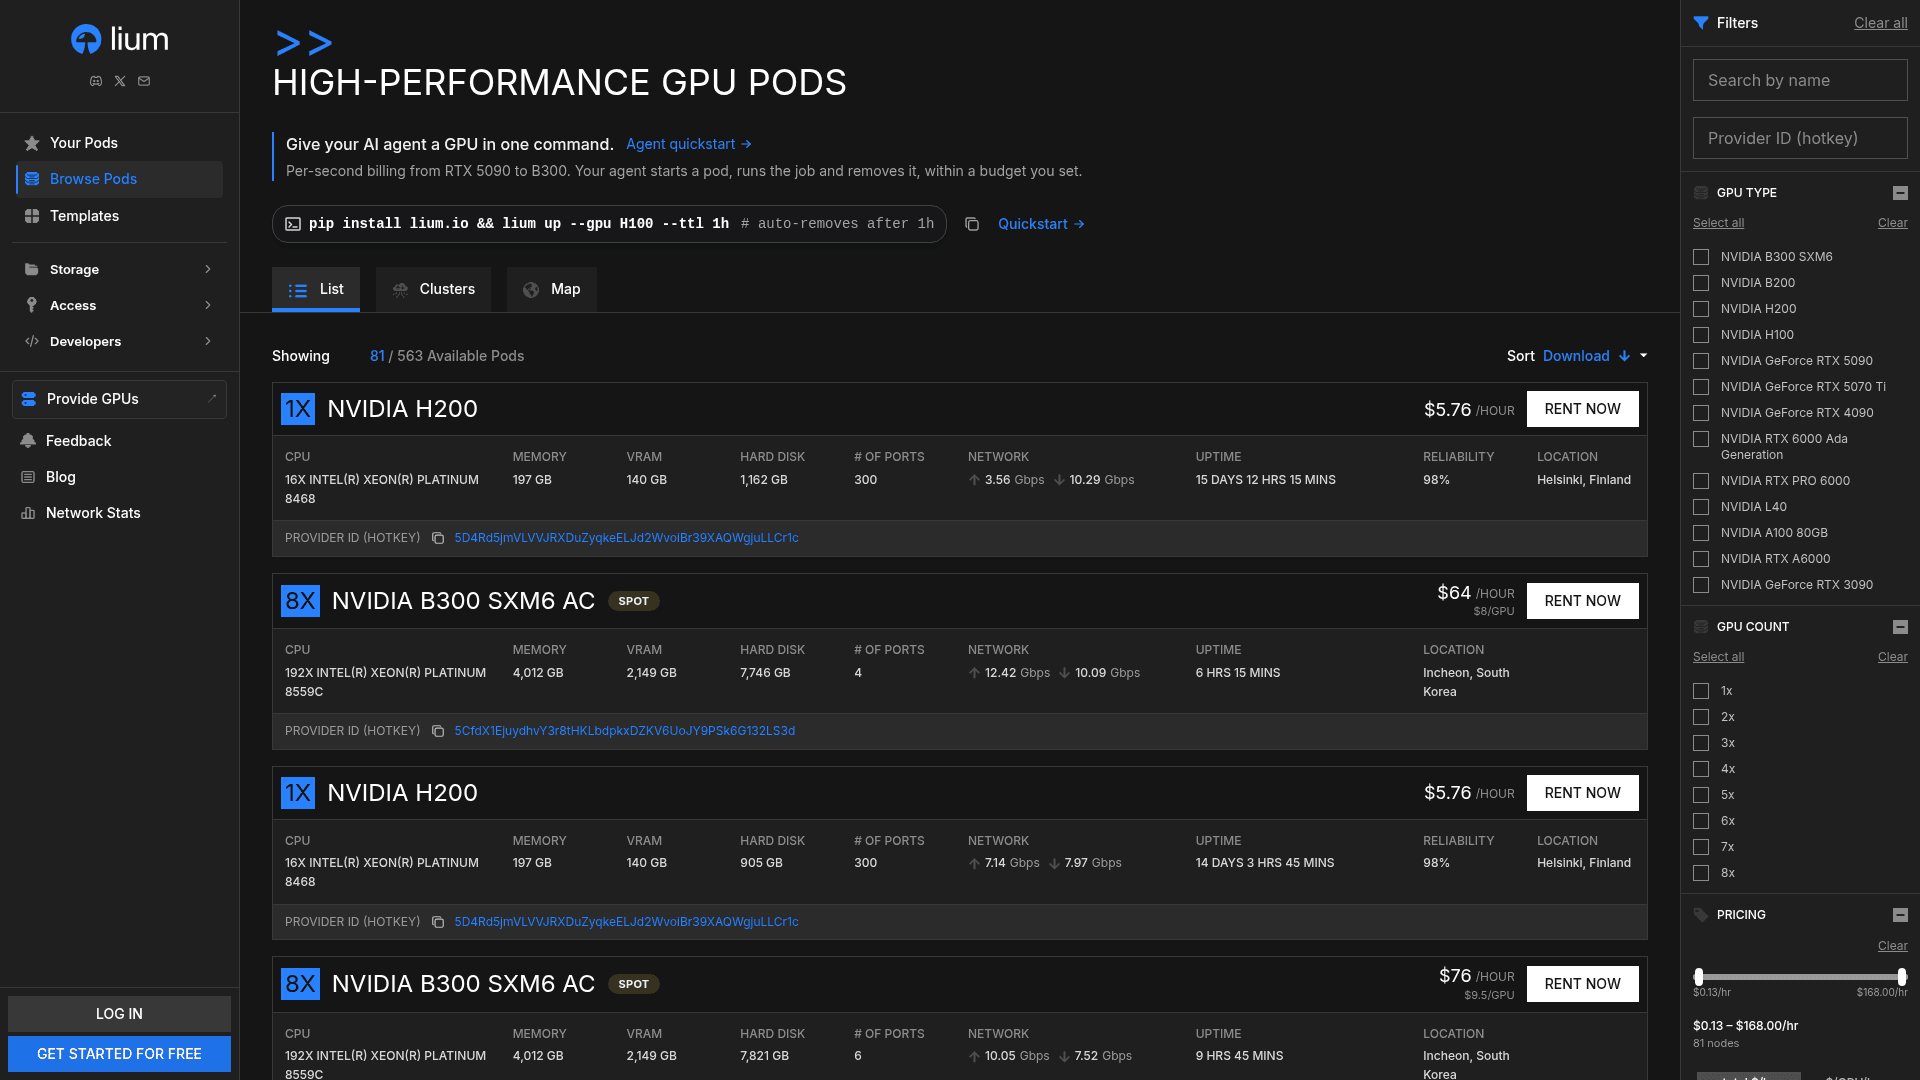Screen dimensions: 1920x1080
Task: Click the Network Stats chart icon
Action: (x=28, y=513)
